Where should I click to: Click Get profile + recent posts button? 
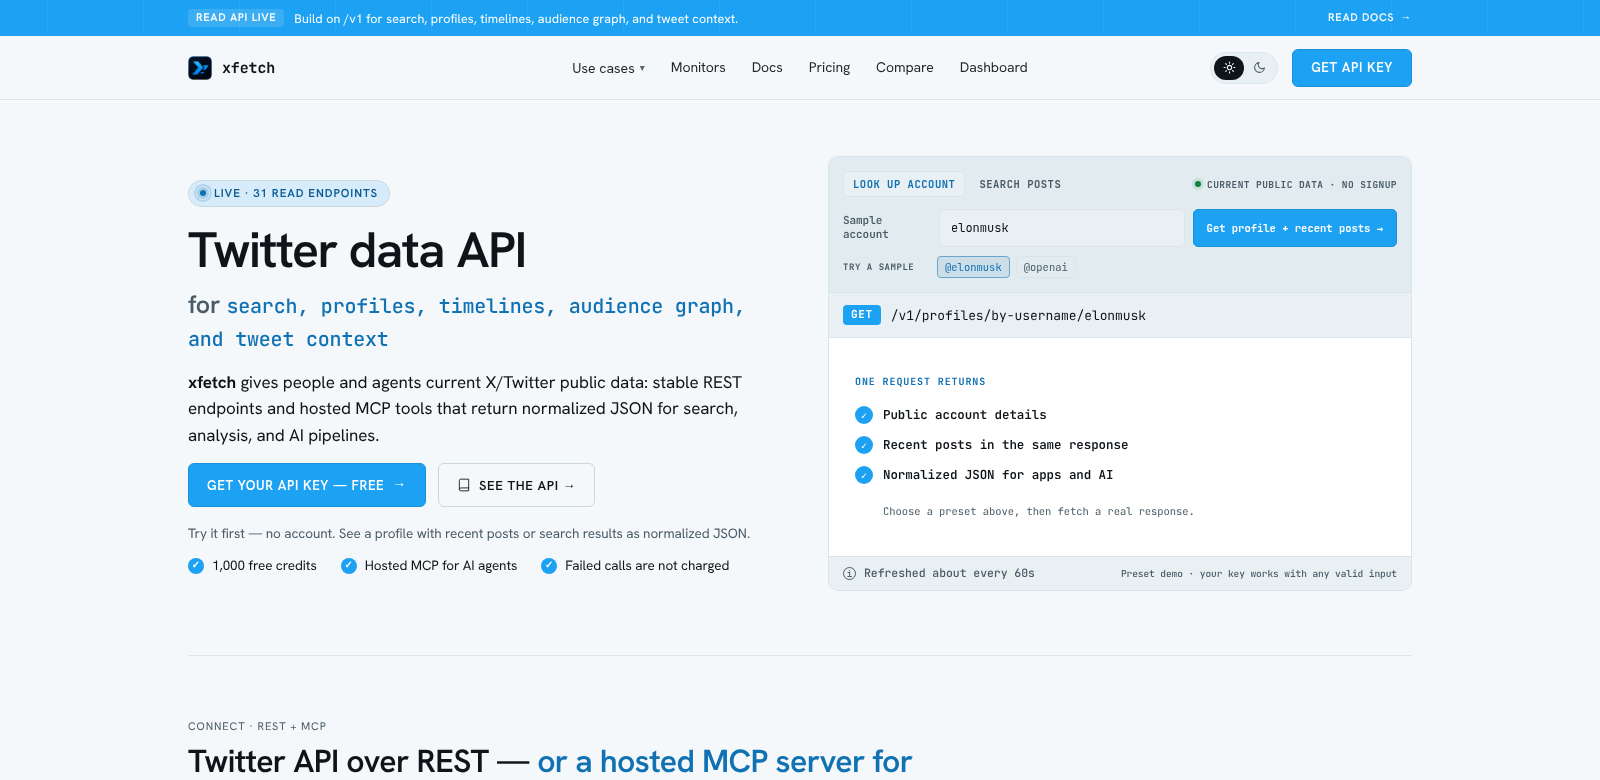(1295, 228)
